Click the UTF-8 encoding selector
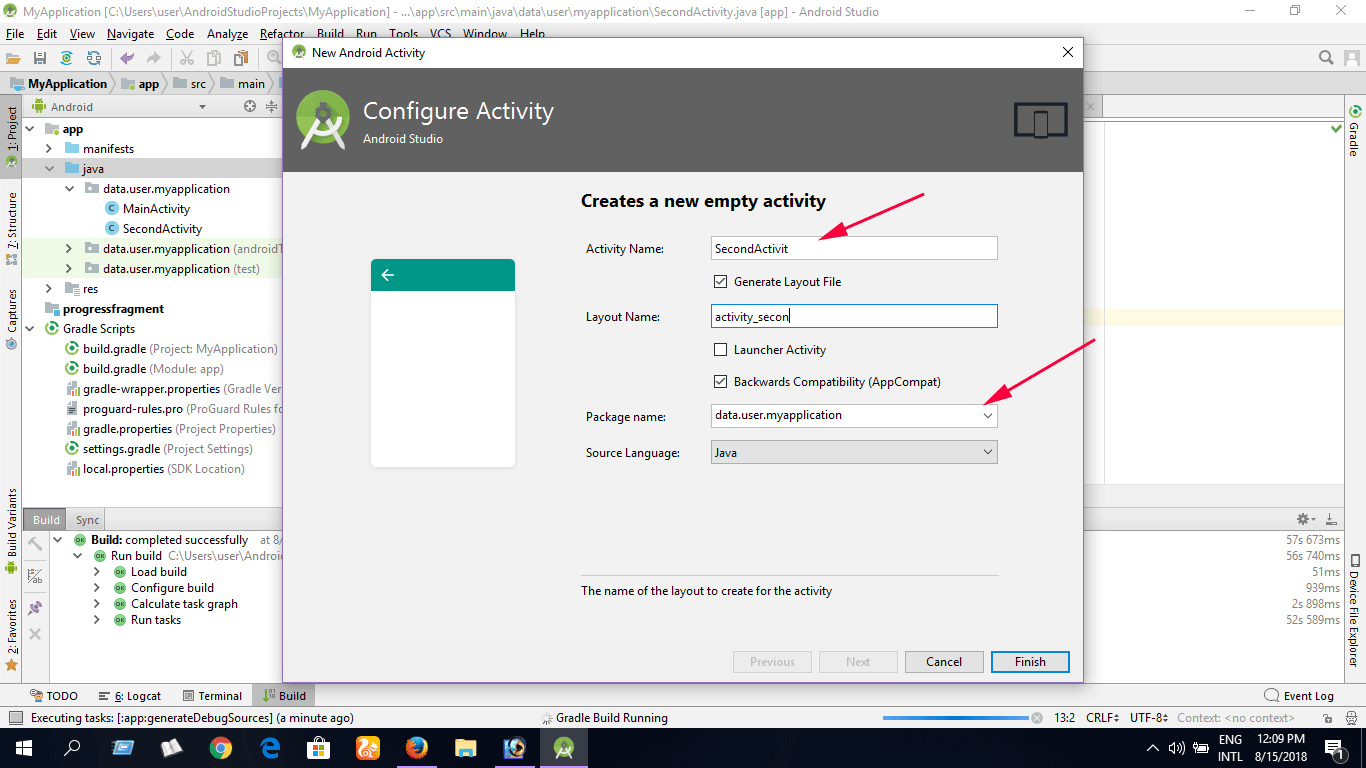Viewport: 1366px width, 768px height. (1149, 718)
